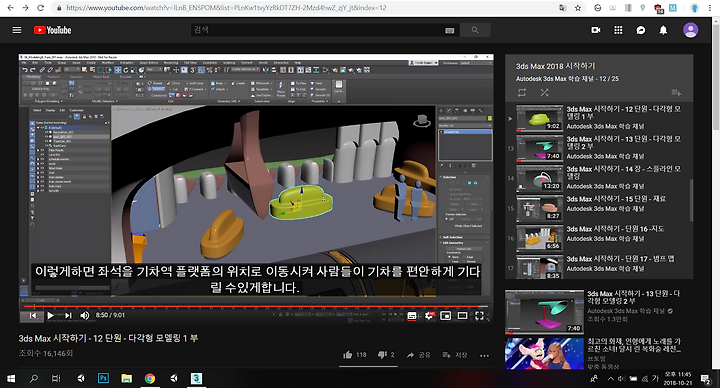Play the video with the play button
The width and height of the screenshot is (720, 388).
point(51,315)
